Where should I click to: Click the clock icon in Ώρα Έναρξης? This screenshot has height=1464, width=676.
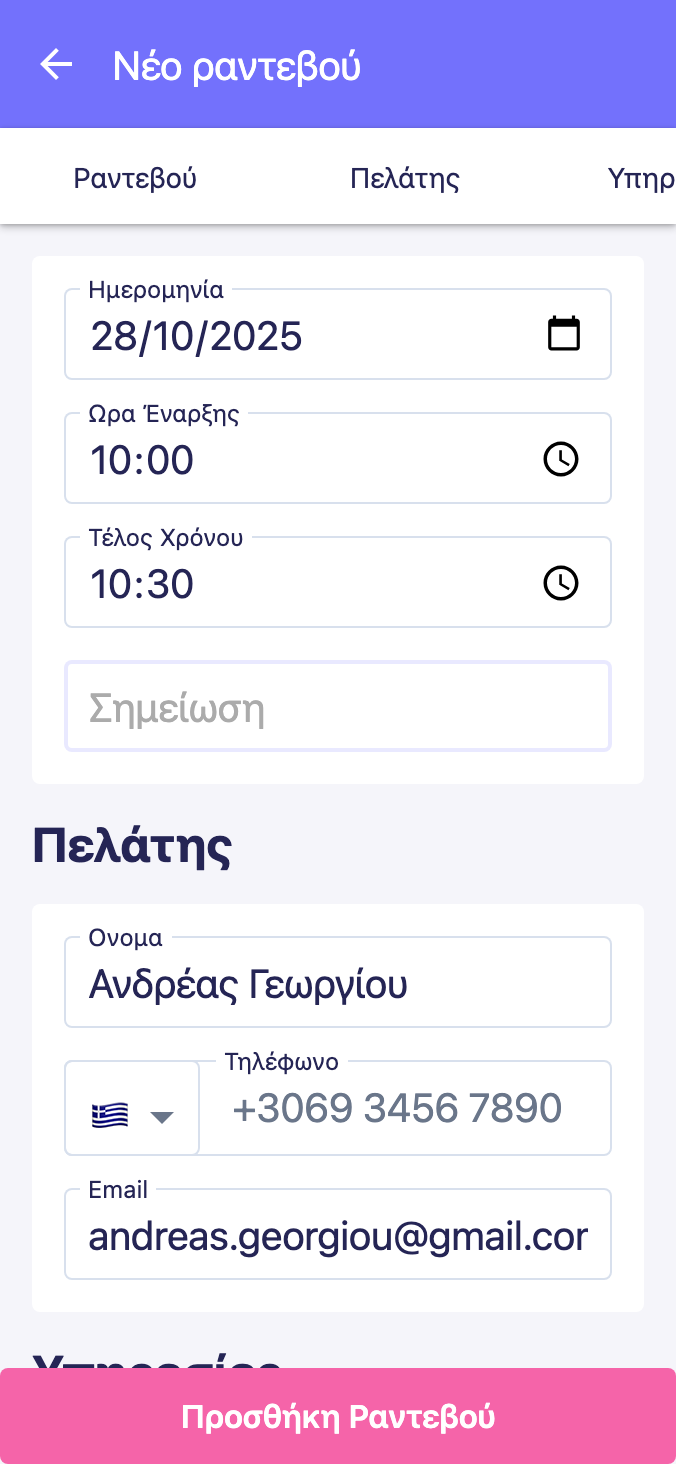click(561, 459)
